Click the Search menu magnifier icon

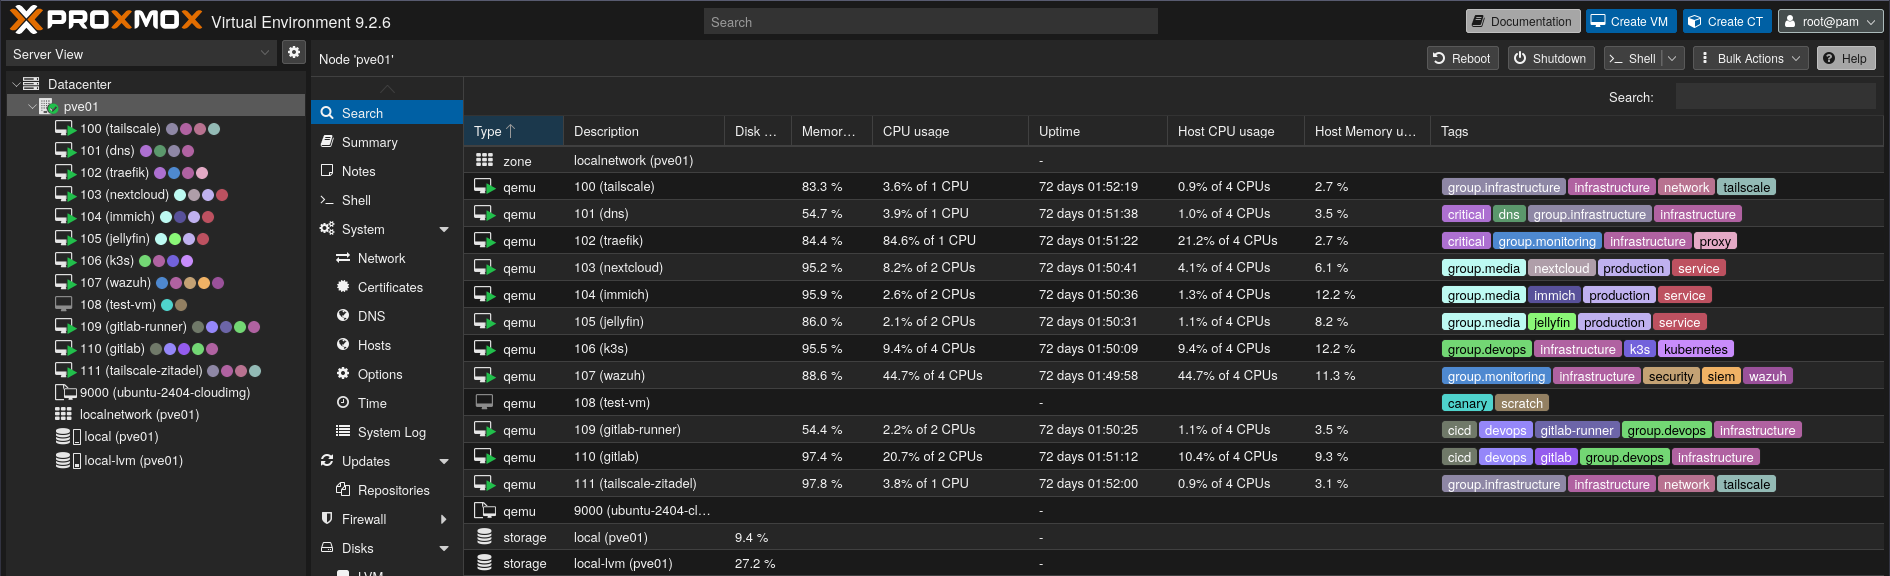tap(327, 113)
